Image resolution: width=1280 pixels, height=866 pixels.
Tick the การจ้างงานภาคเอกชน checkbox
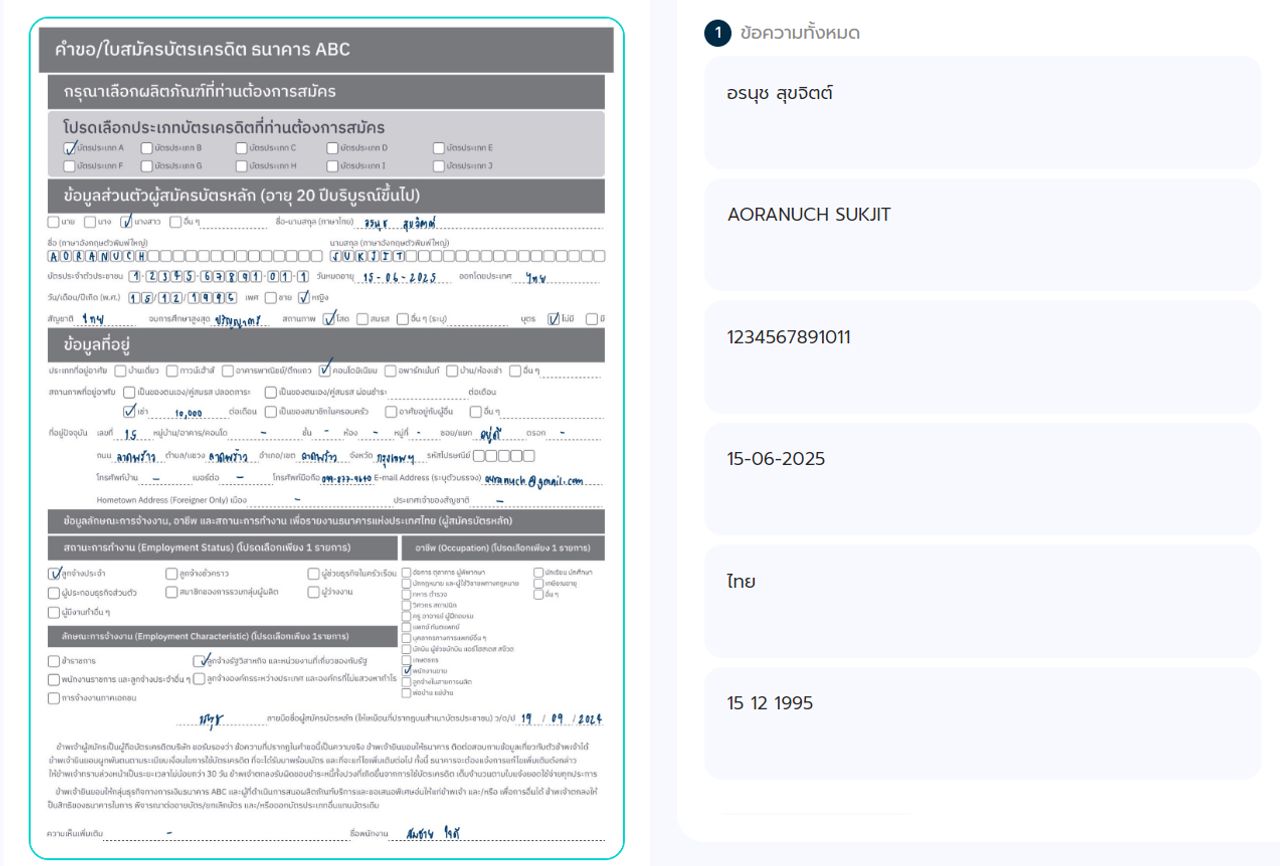[x=54, y=698]
